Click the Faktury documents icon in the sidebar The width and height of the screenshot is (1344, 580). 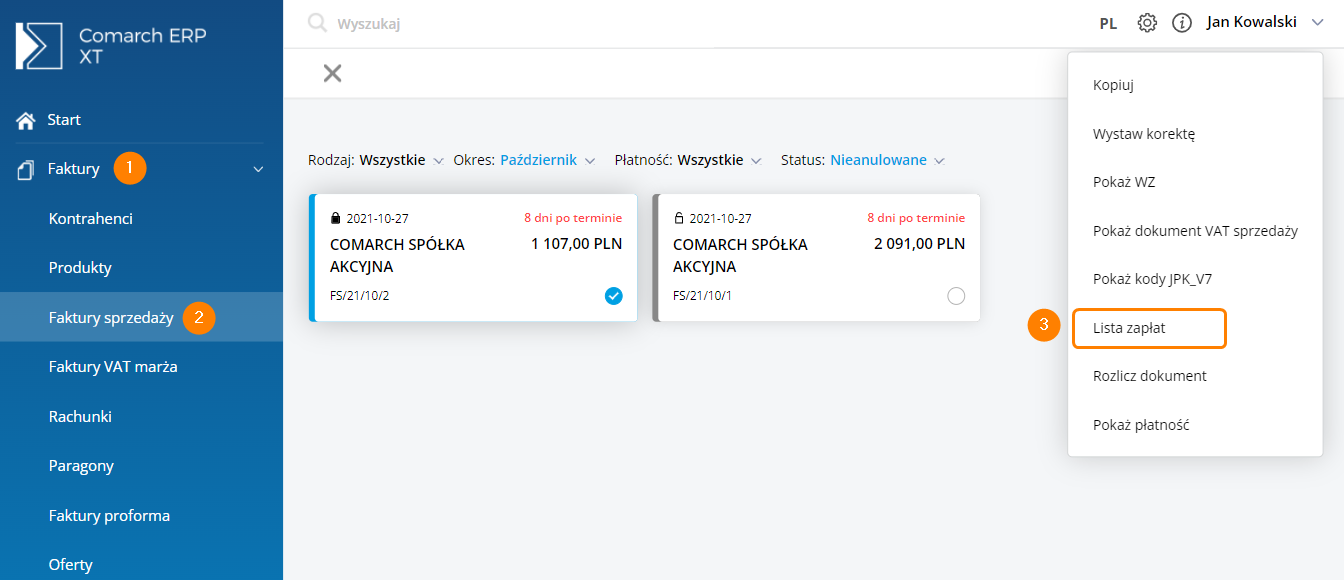tap(26, 169)
